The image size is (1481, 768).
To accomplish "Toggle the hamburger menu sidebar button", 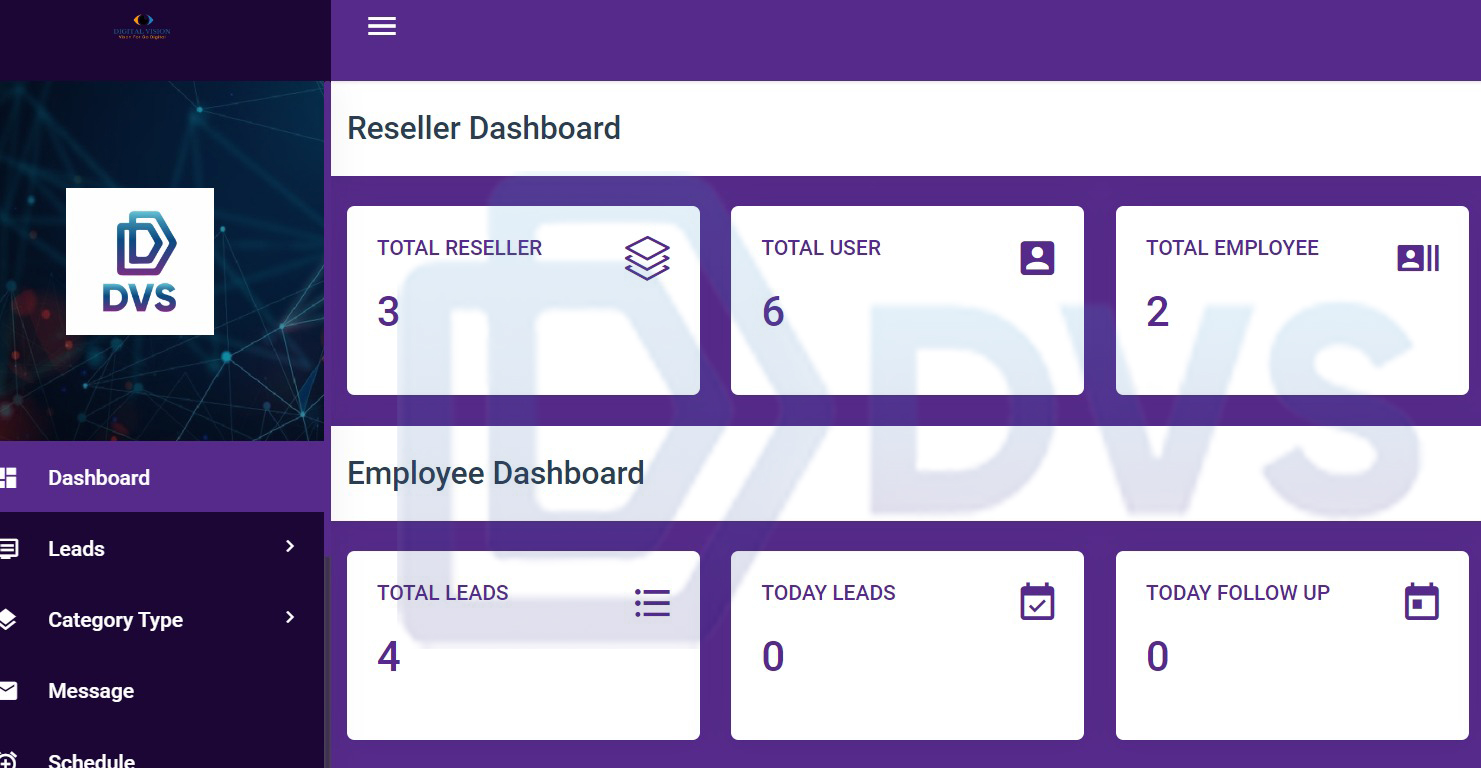I will (382, 26).
